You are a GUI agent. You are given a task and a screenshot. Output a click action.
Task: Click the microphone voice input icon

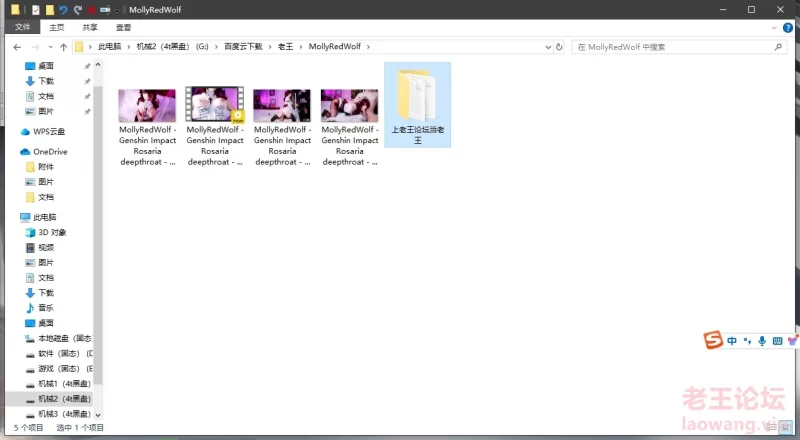pyautogui.click(x=762, y=341)
